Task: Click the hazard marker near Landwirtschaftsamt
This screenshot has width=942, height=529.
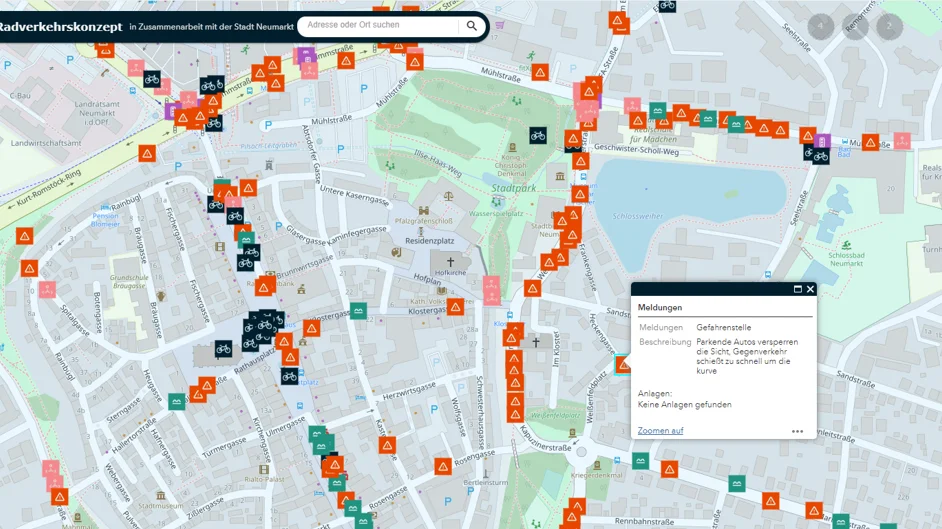Action: point(147,154)
